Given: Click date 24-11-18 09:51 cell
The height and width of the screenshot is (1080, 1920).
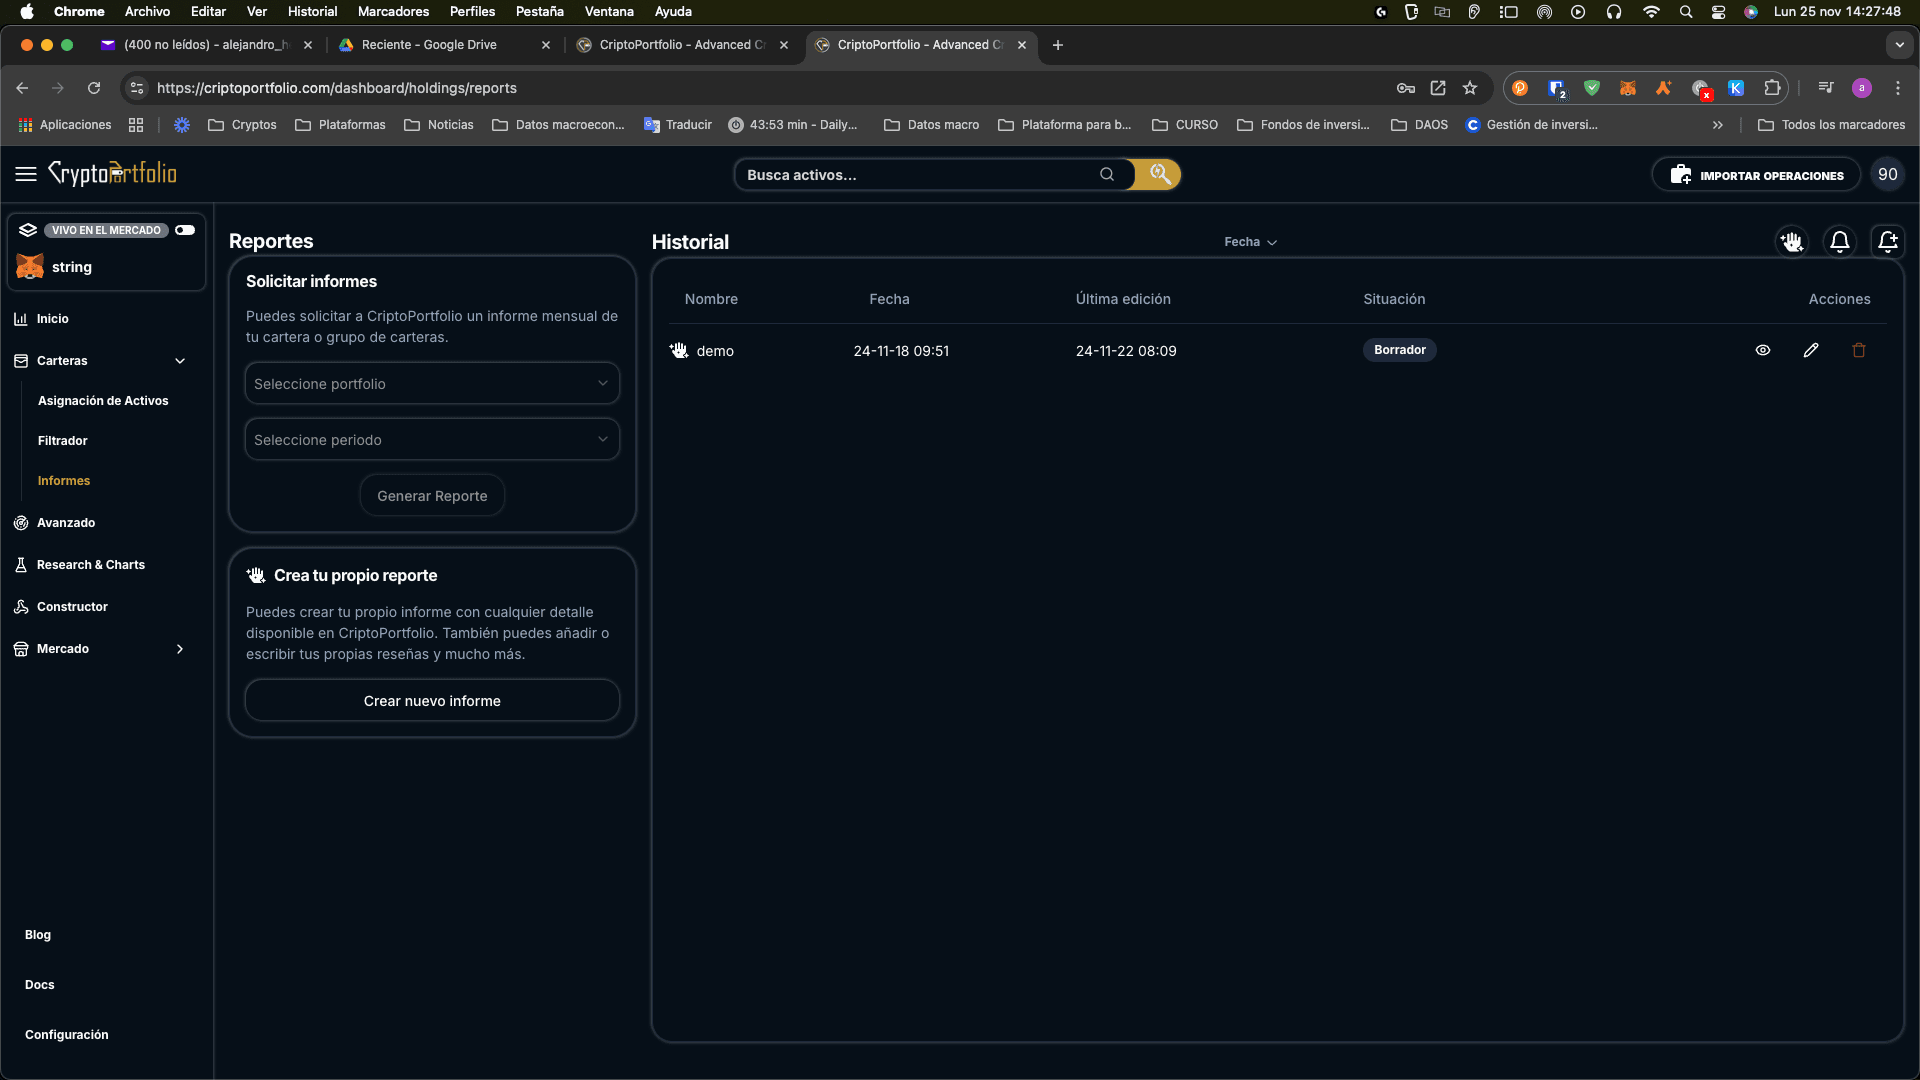Looking at the screenshot, I should 901,351.
